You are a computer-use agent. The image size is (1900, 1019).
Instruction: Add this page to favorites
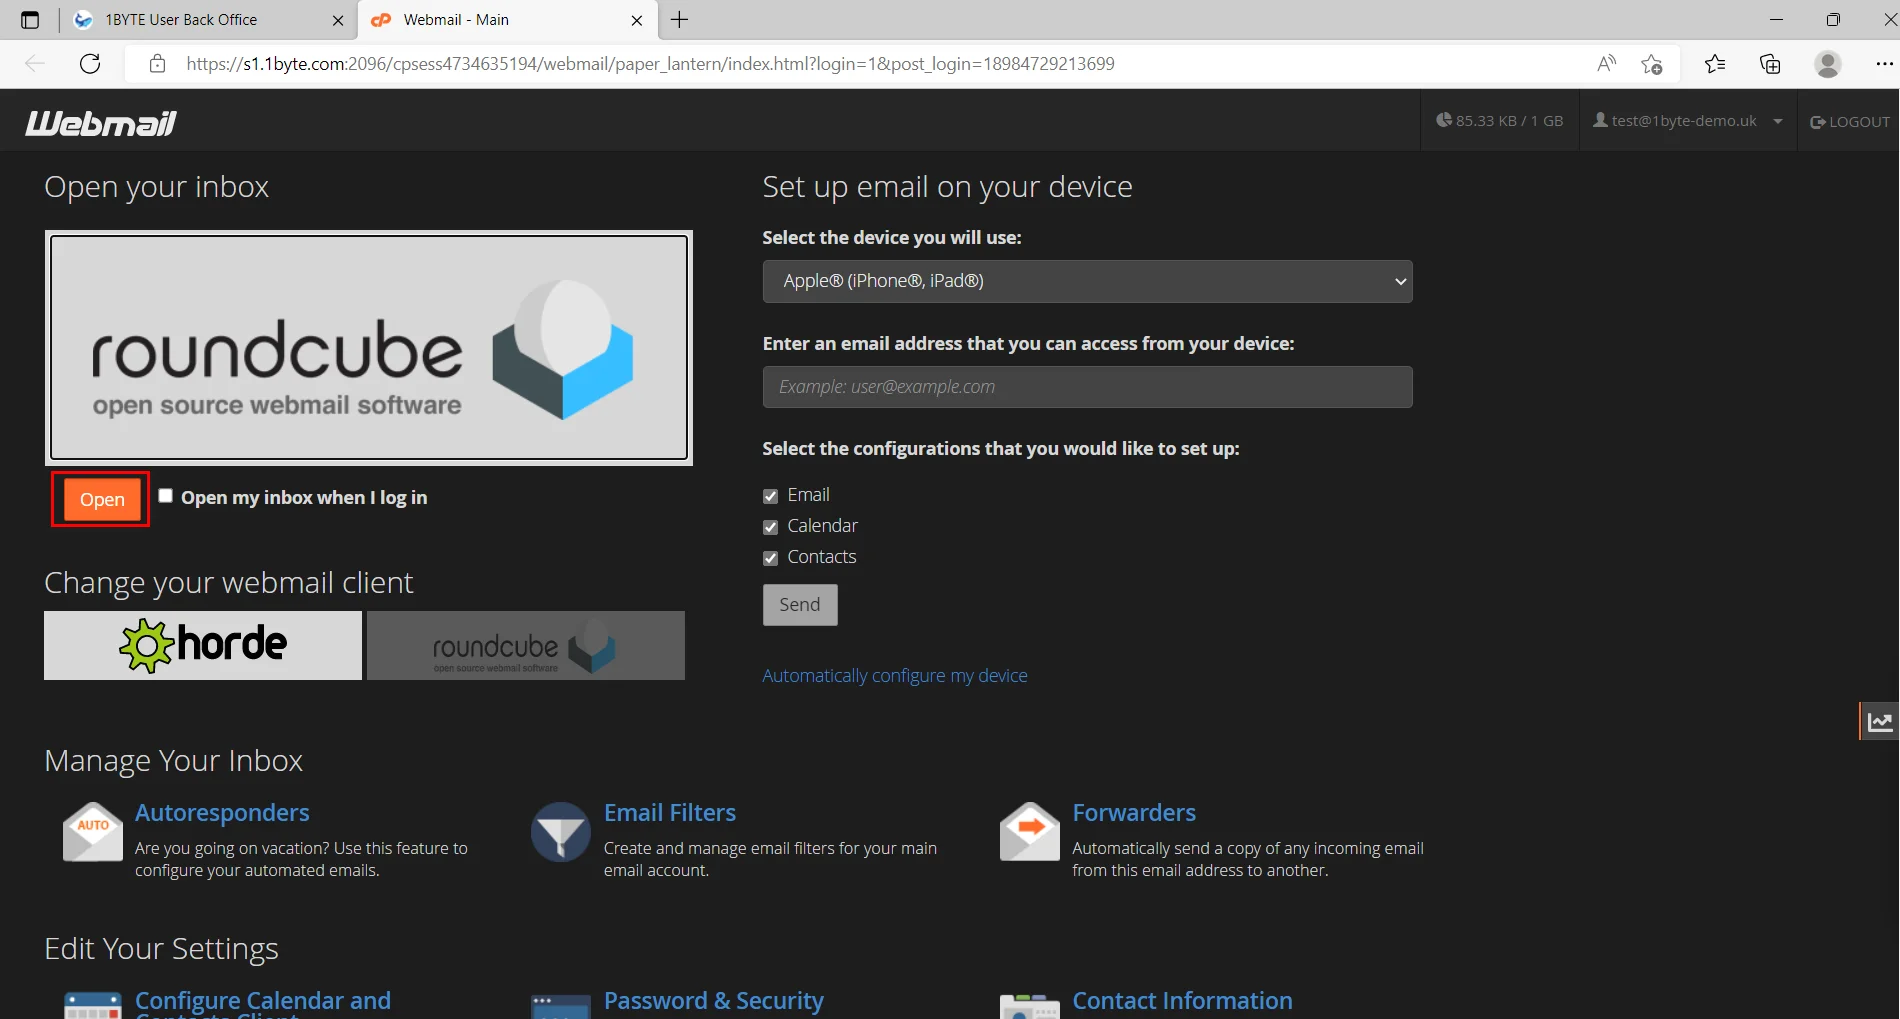pyautogui.click(x=1652, y=64)
